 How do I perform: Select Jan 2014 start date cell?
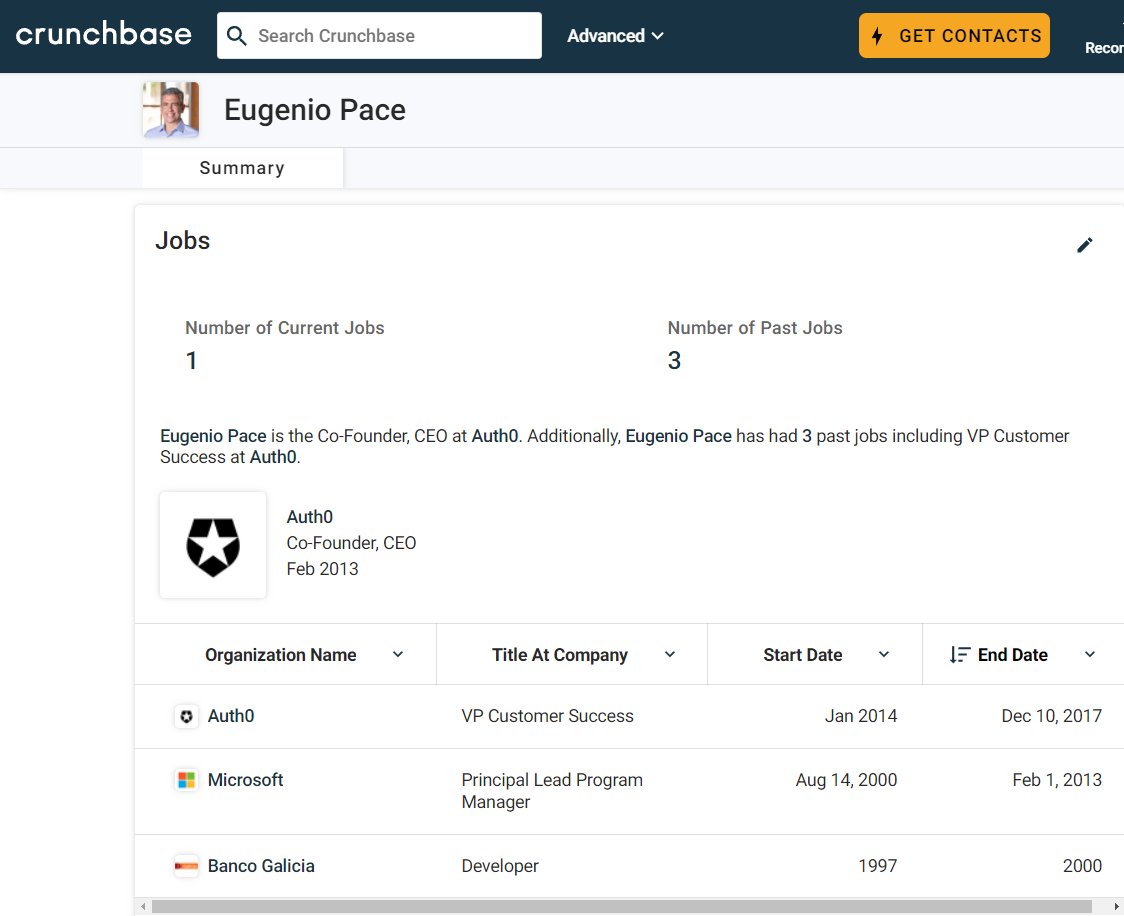[x=861, y=716]
